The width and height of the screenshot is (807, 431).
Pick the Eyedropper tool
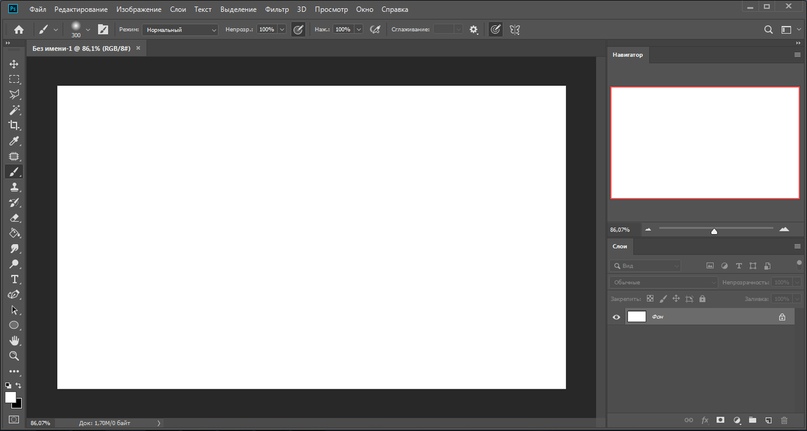14,141
